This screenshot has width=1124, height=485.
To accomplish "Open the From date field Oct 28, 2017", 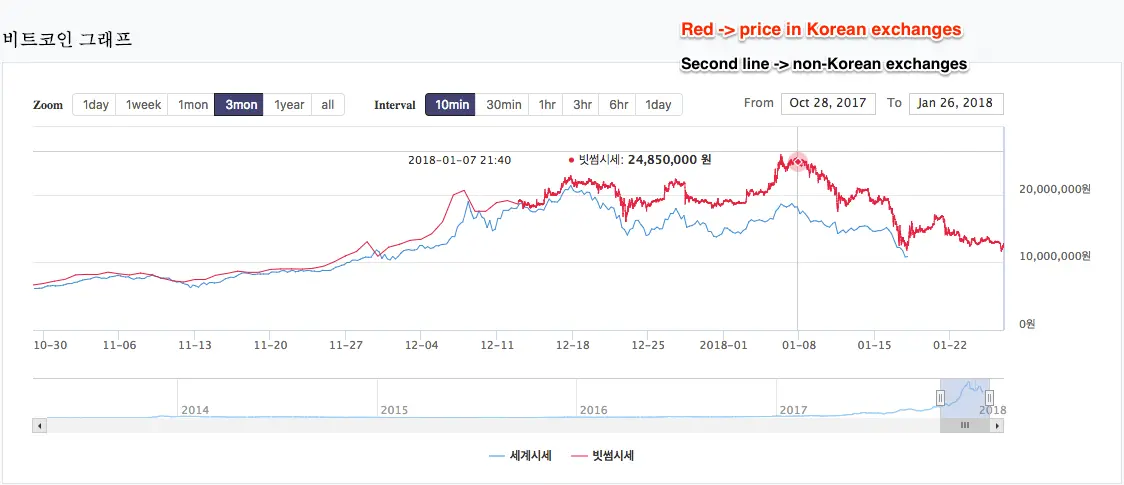I will [x=828, y=103].
